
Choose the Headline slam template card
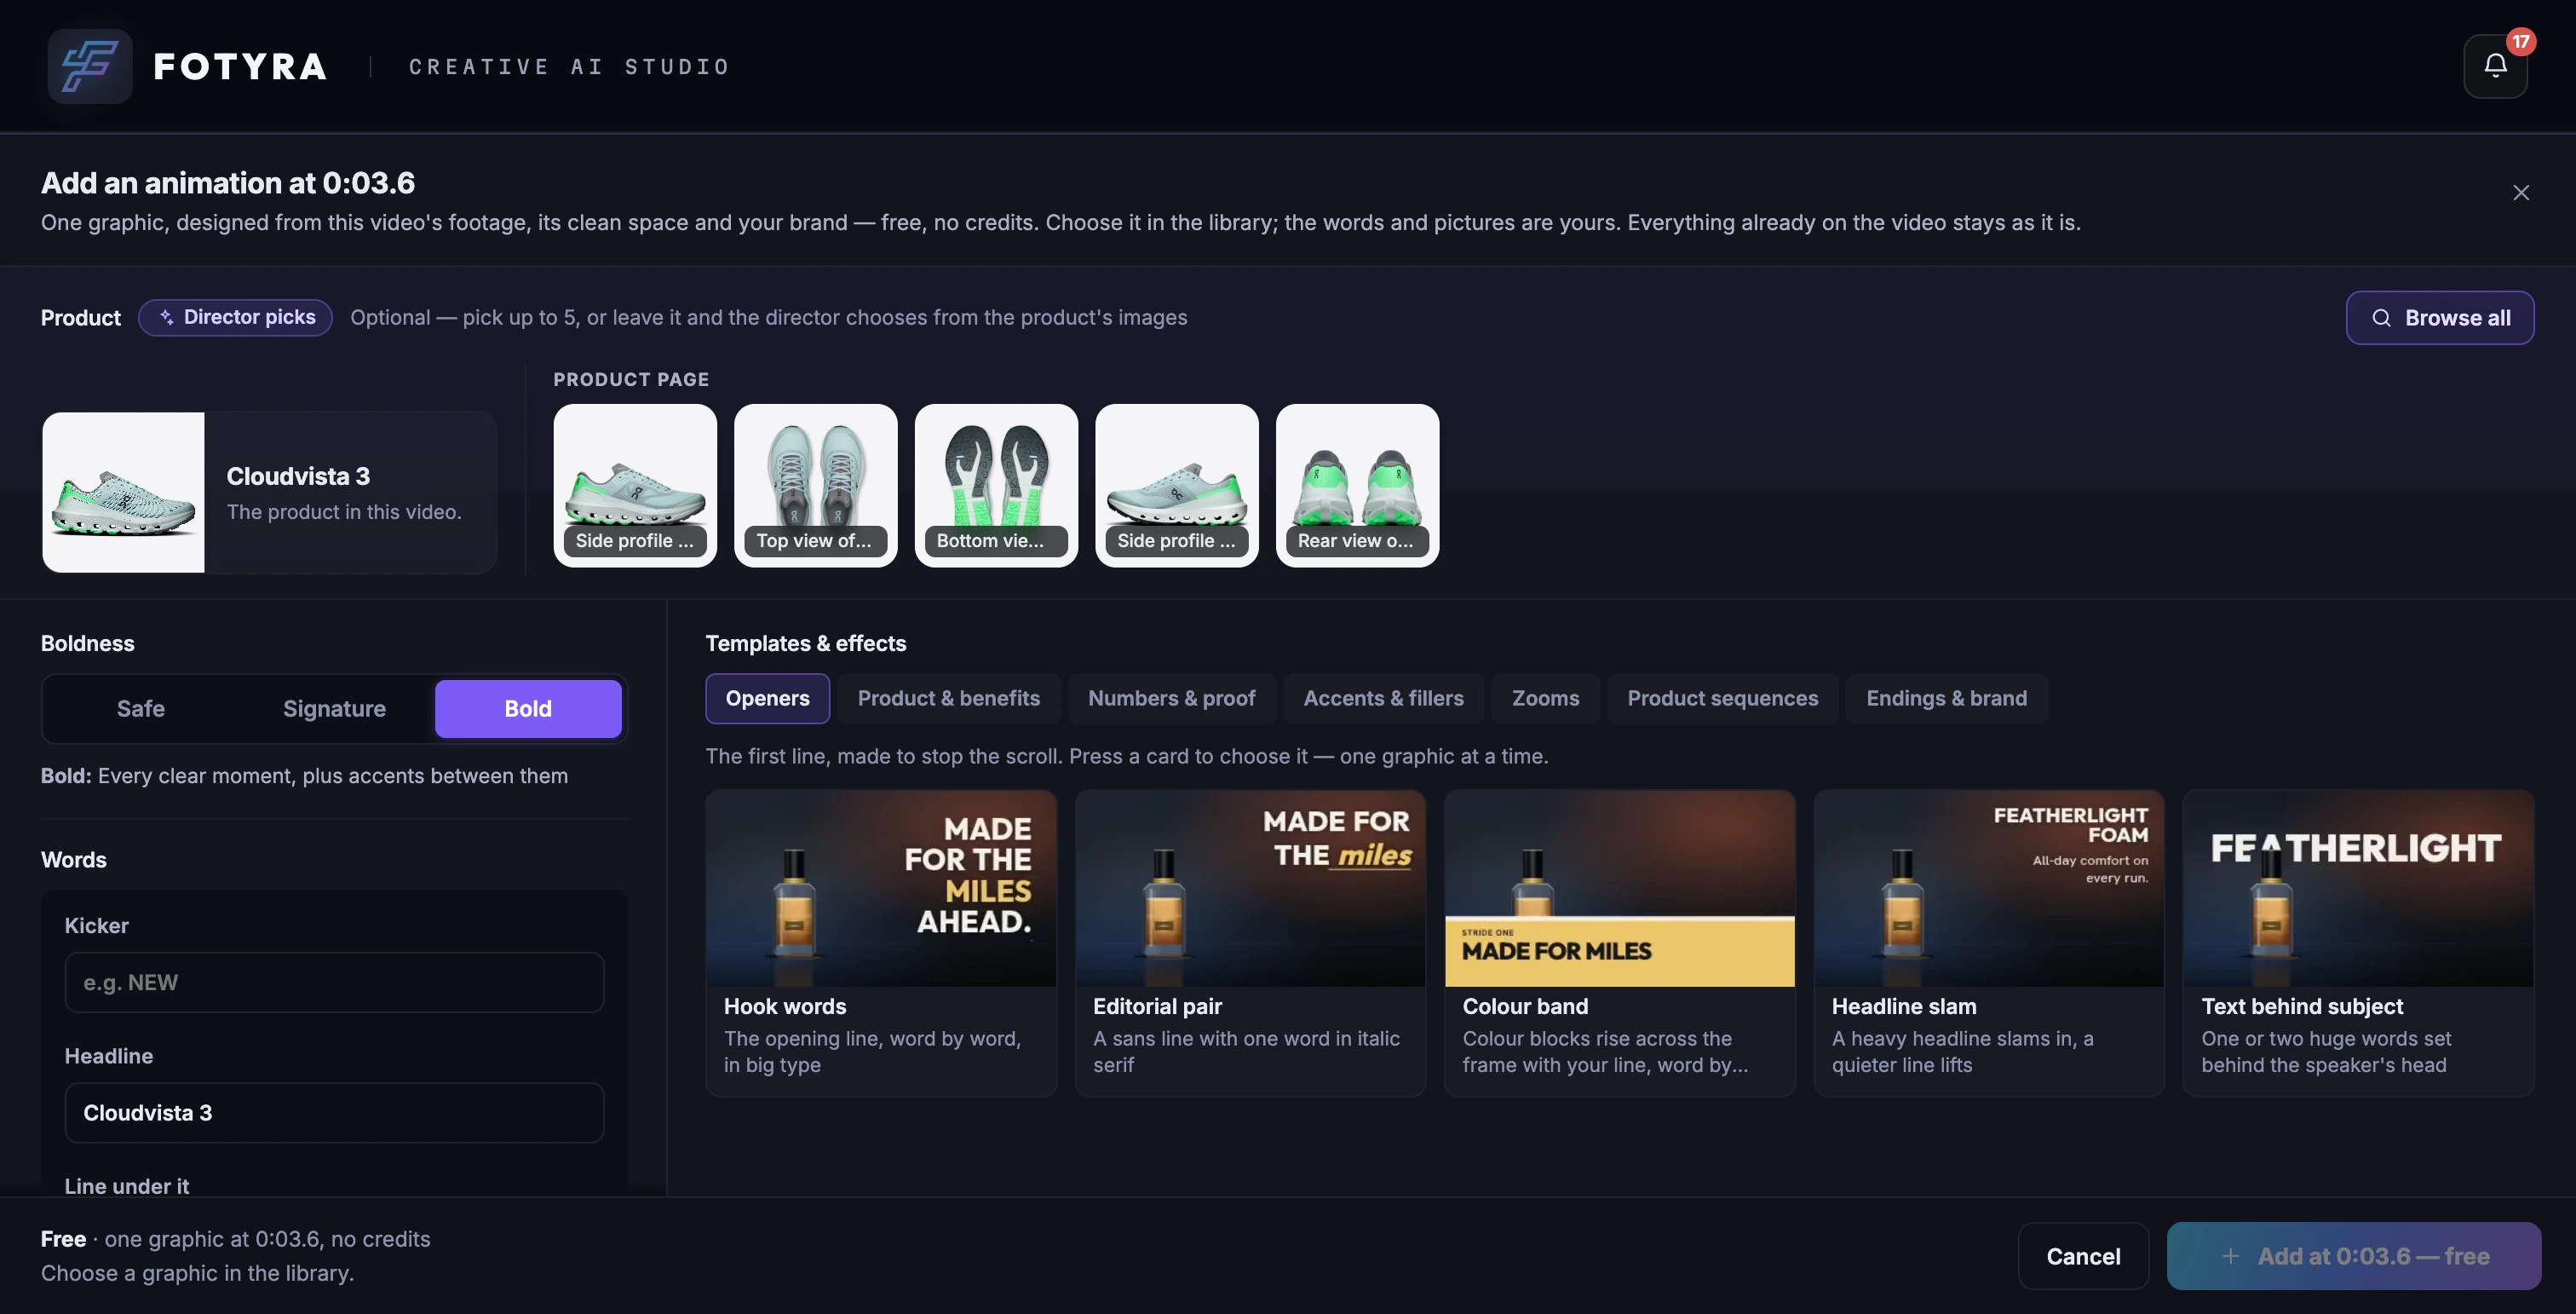click(x=1988, y=943)
